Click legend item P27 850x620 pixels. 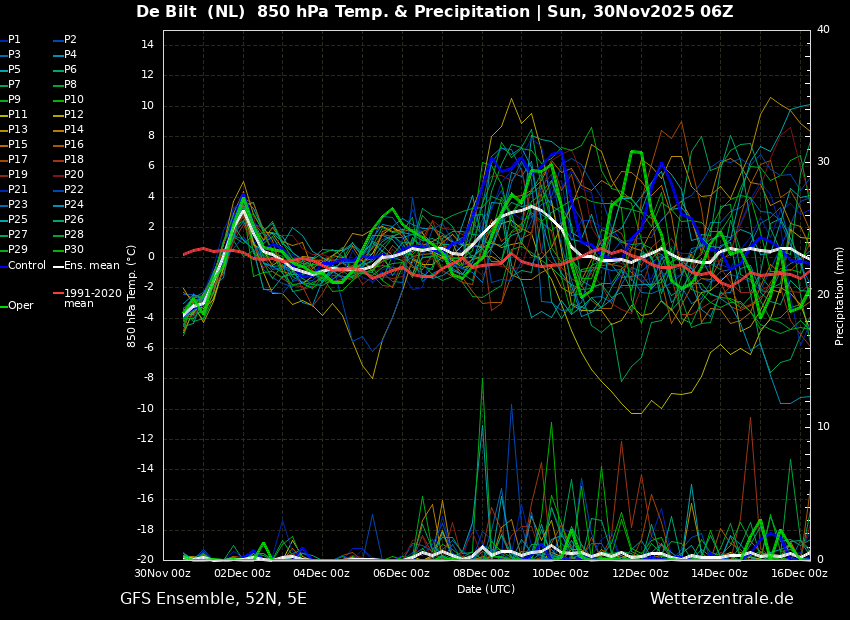tap(14, 235)
